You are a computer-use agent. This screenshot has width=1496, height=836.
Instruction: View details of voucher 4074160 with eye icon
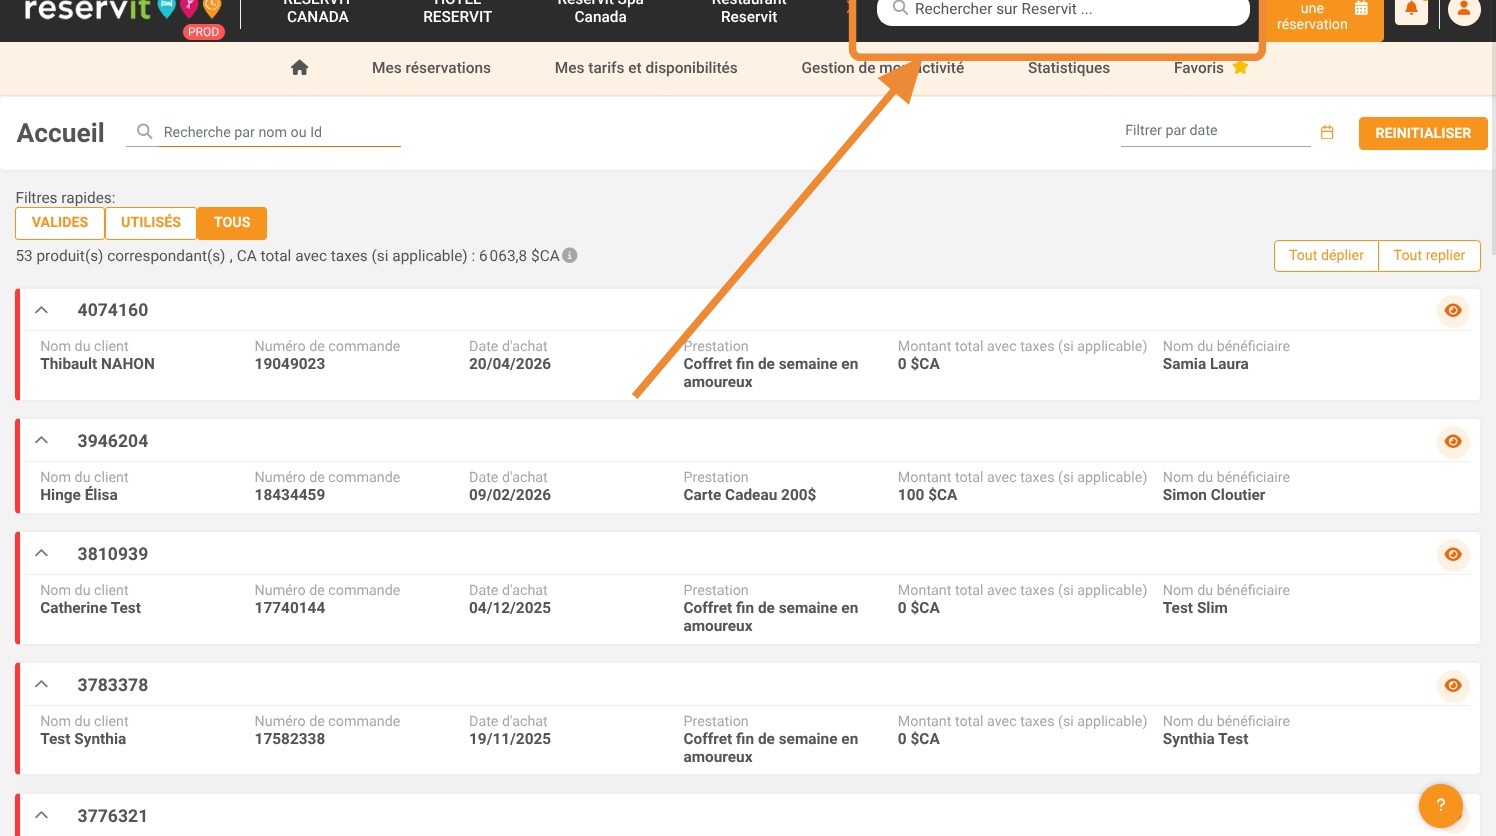tap(1453, 311)
